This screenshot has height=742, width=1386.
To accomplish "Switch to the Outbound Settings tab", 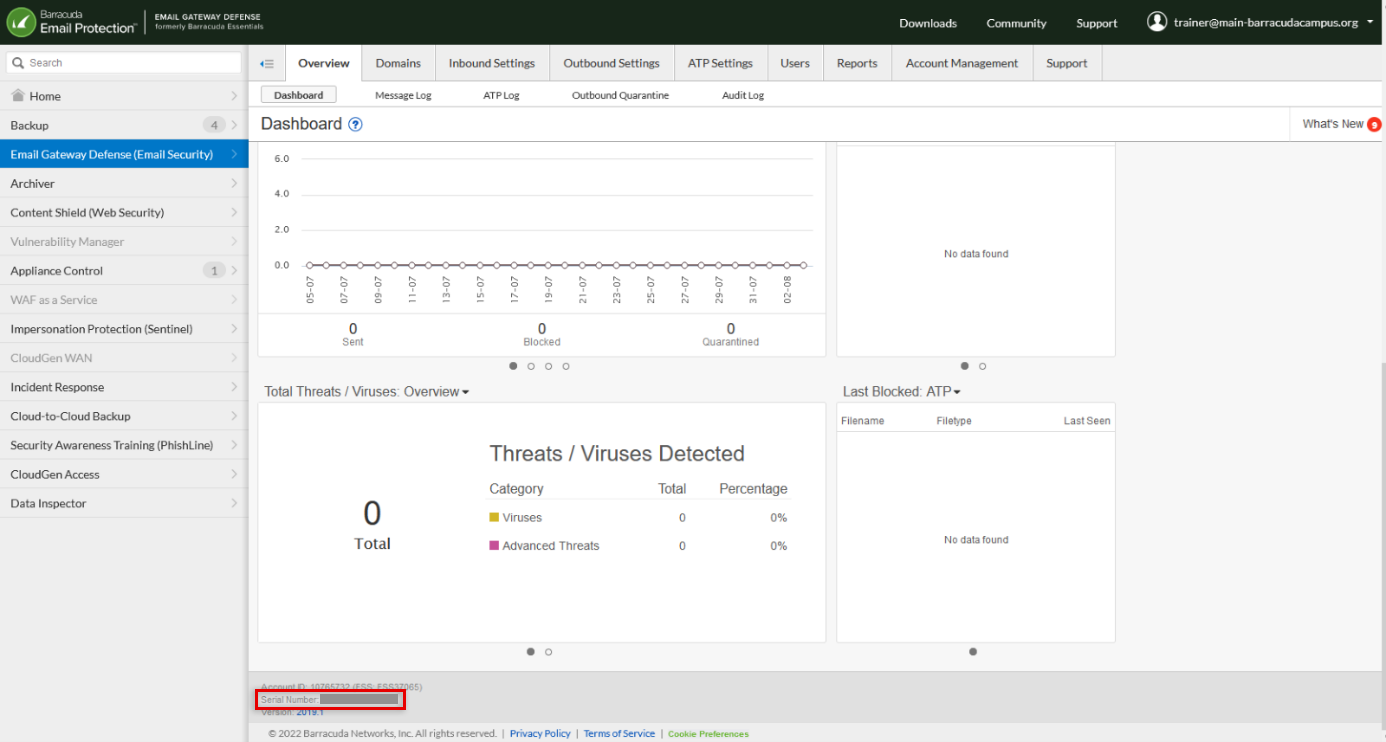I will 612,63.
